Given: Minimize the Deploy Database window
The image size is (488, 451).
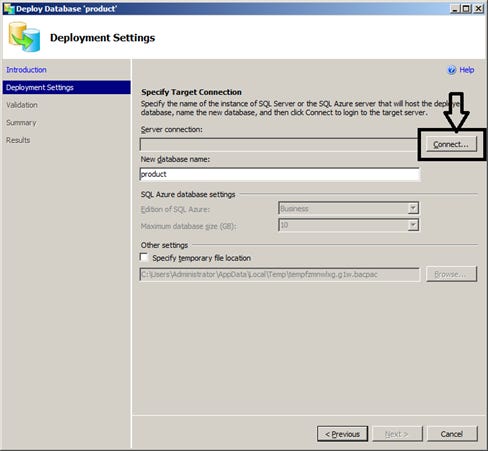Looking at the screenshot, I should coord(455,9).
